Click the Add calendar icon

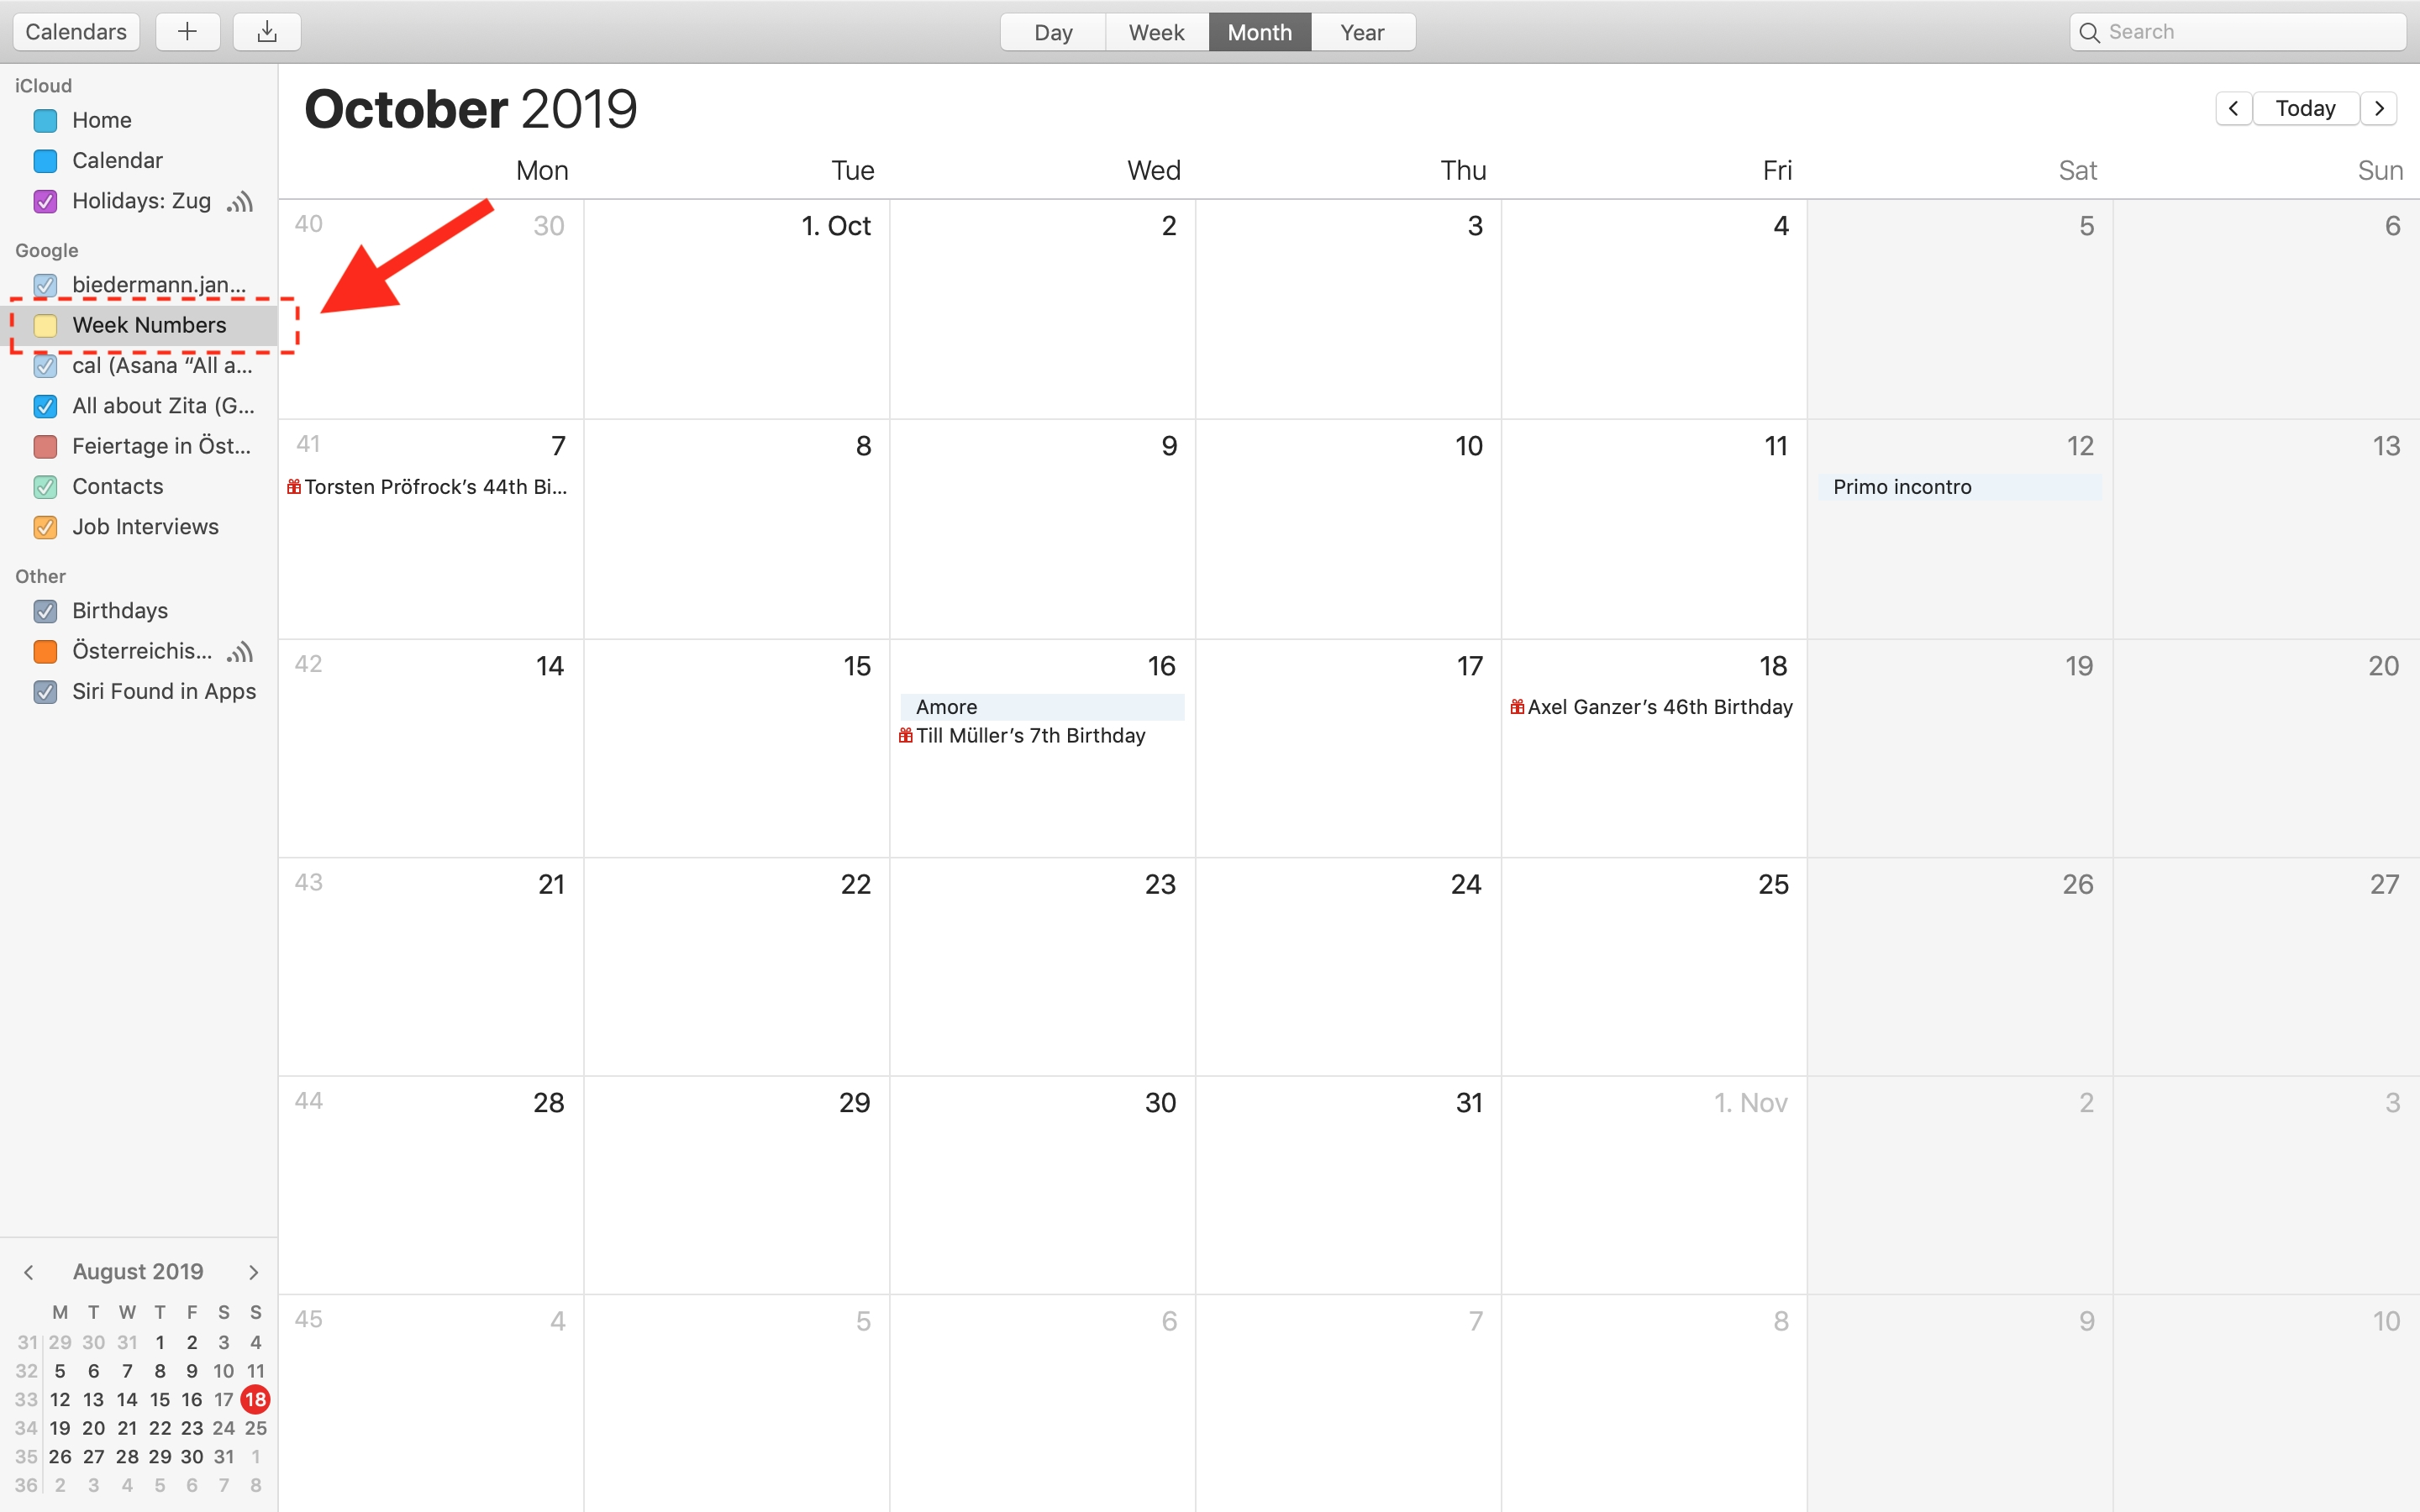(x=188, y=31)
